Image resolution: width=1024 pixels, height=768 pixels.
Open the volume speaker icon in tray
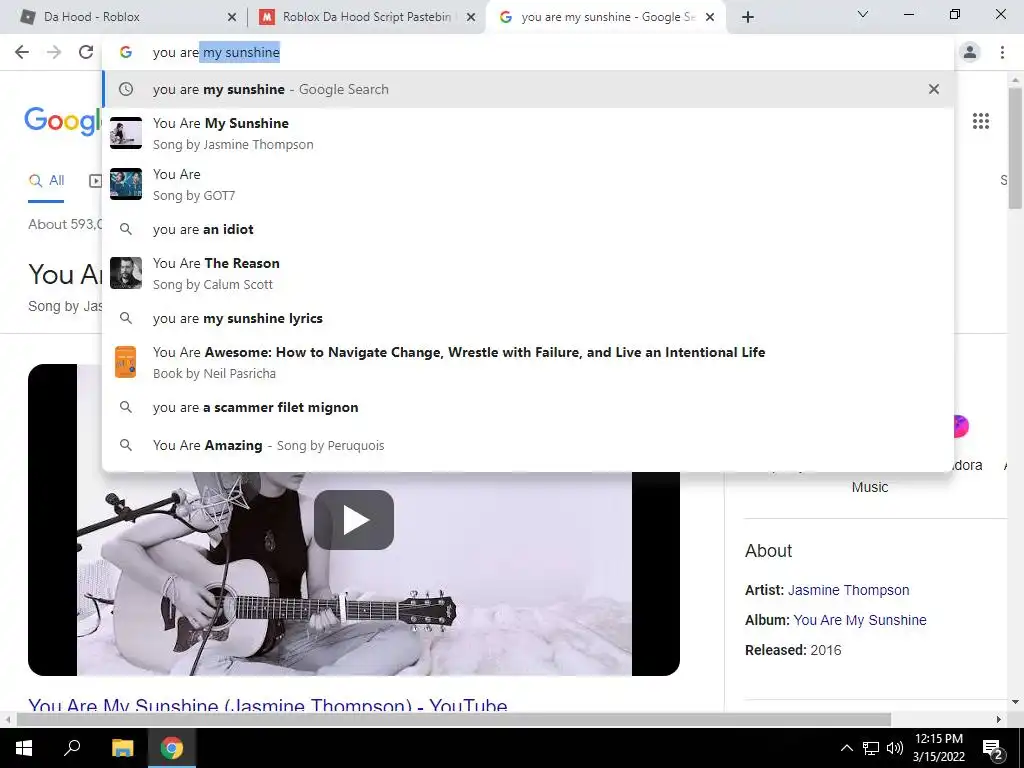pyautogui.click(x=895, y=748)
